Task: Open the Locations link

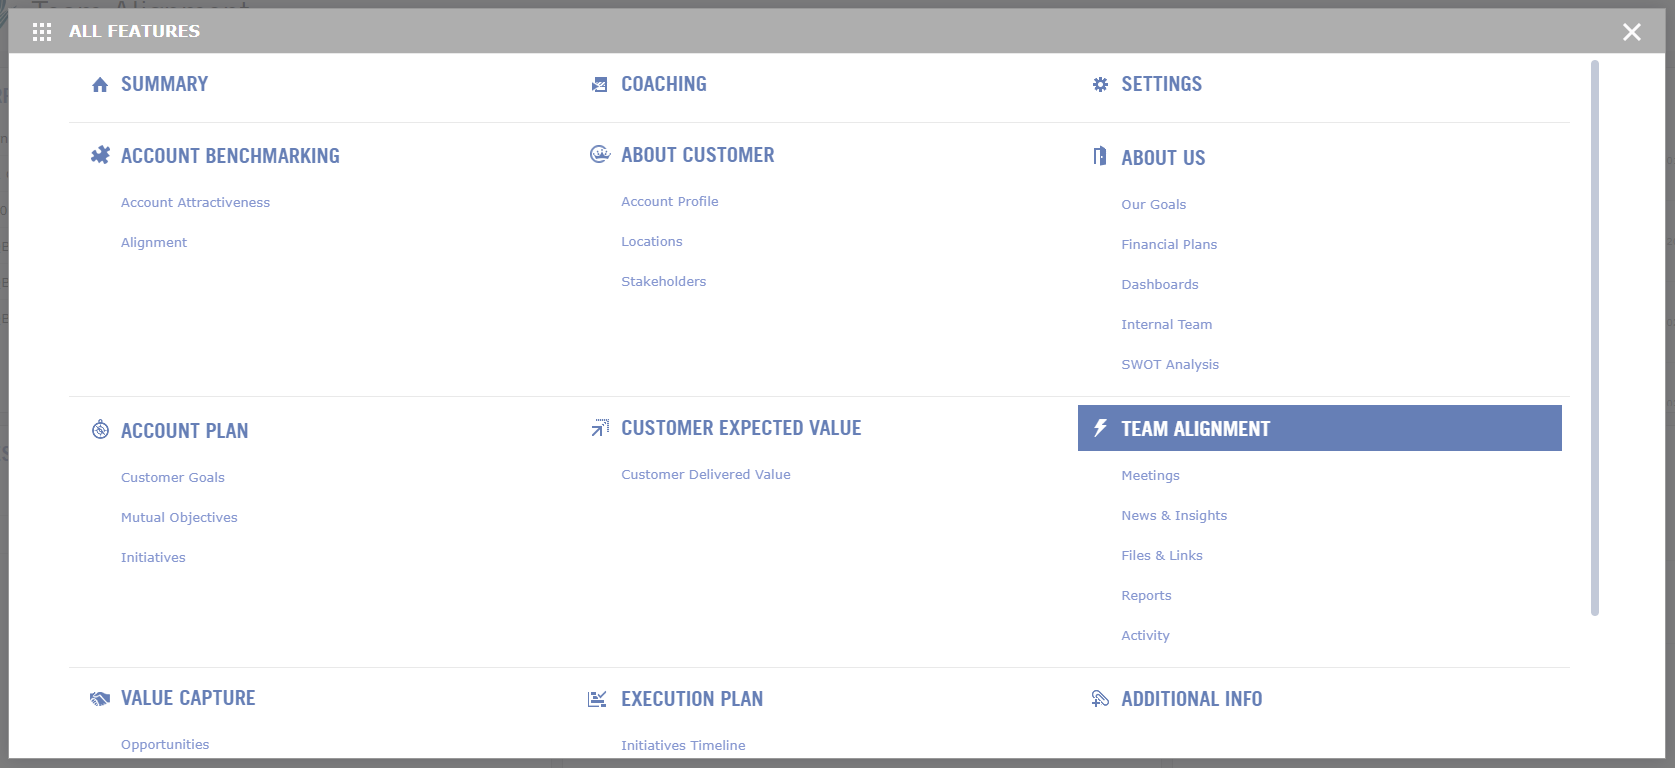Action: pos(652,241)
